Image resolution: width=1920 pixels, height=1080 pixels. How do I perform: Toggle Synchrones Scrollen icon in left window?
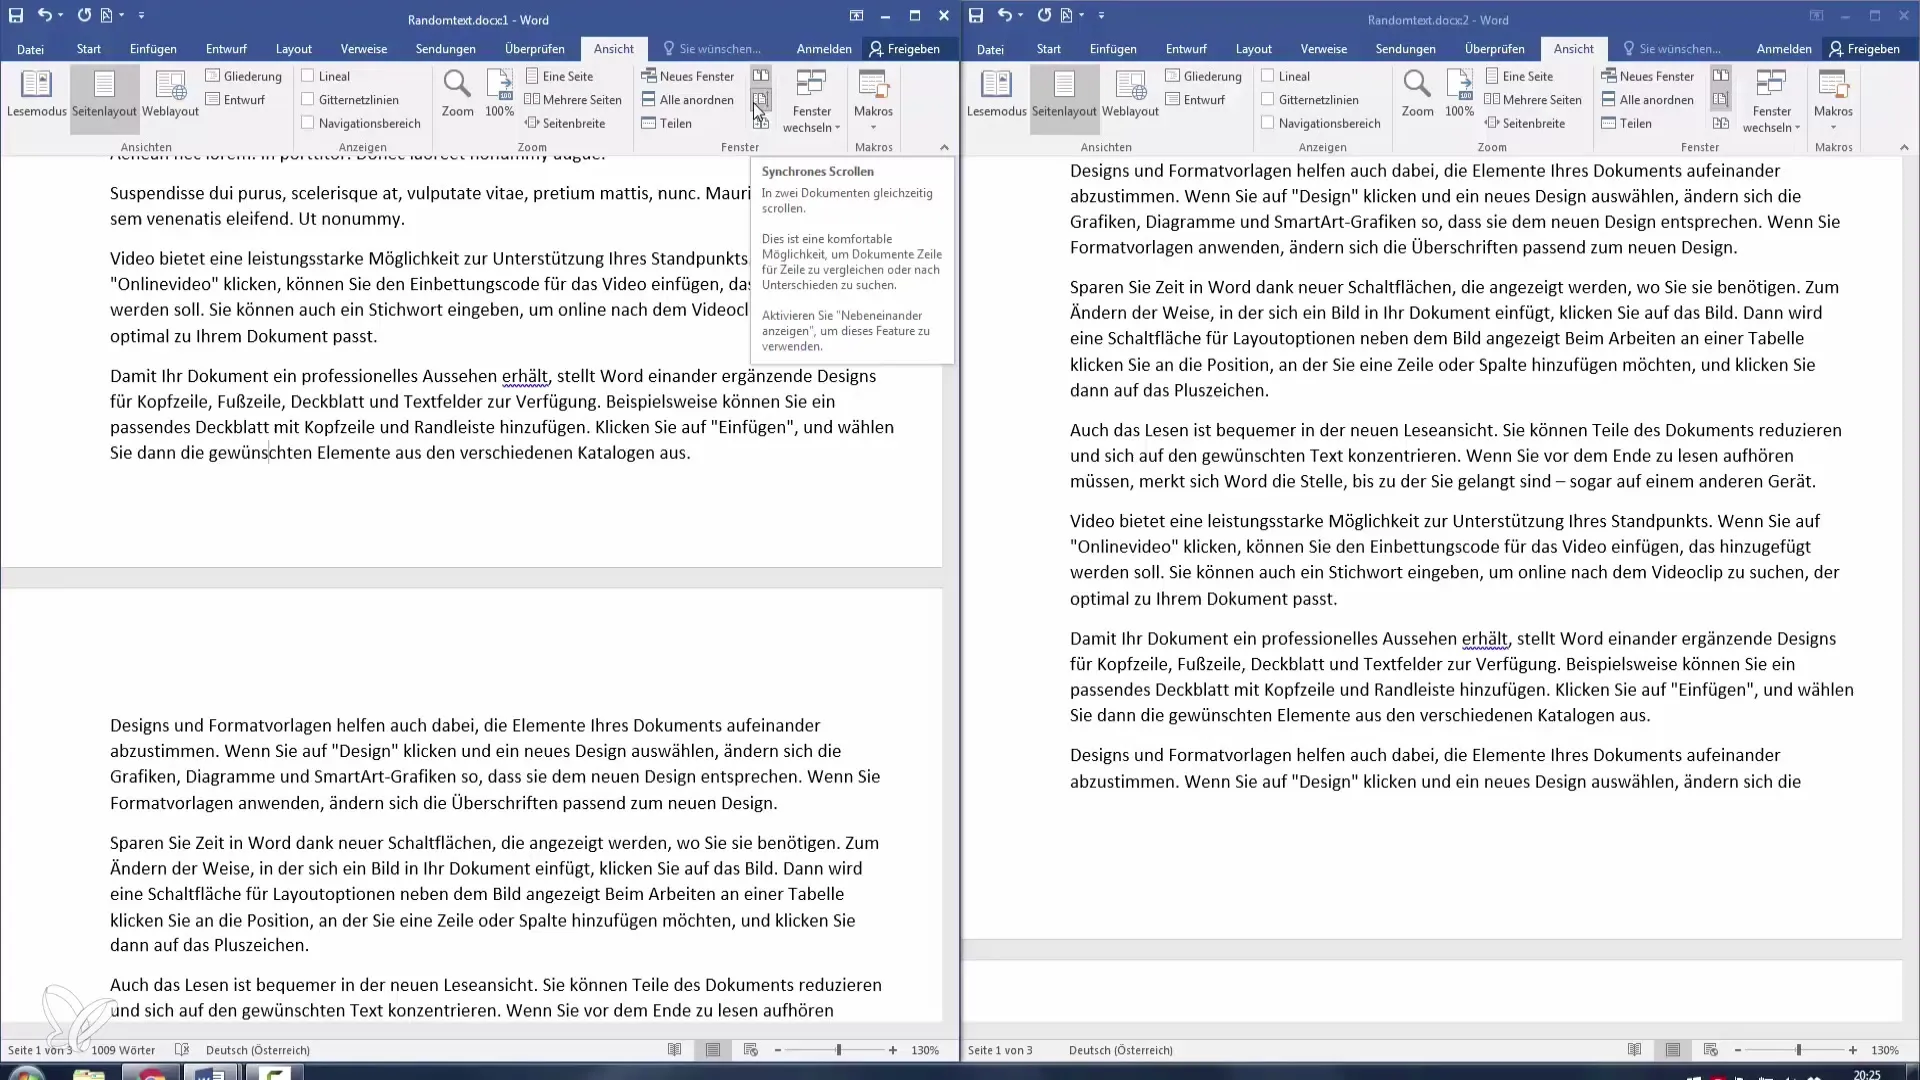(761, 100)
